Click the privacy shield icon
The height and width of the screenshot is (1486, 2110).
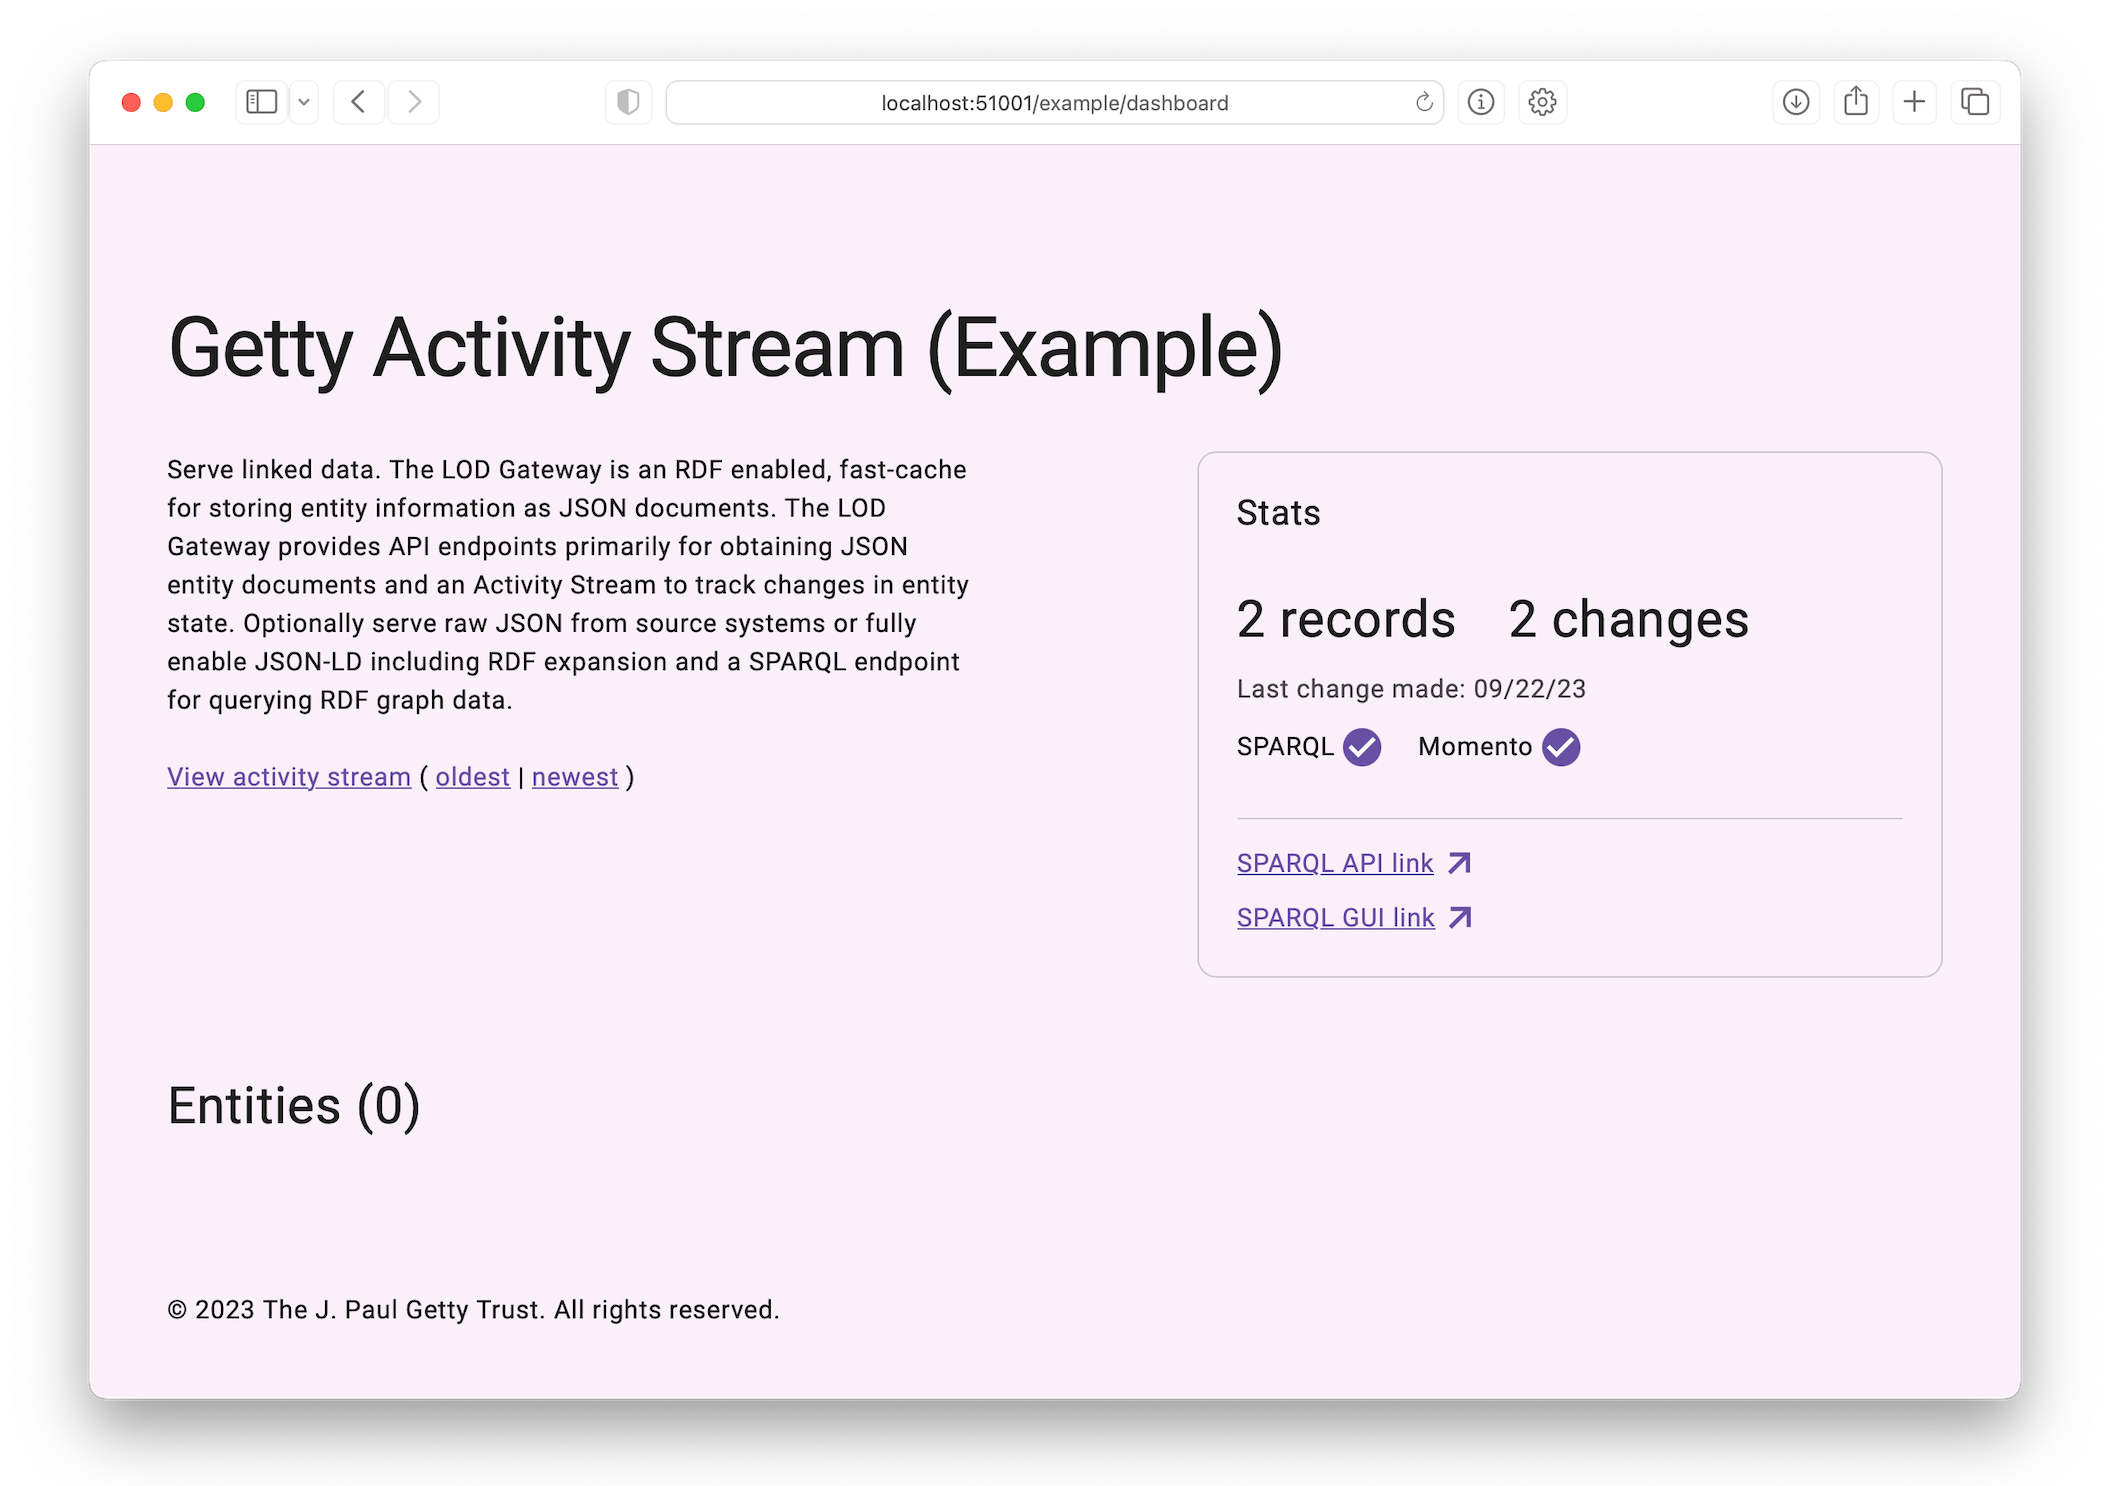[x=628, y=102]
